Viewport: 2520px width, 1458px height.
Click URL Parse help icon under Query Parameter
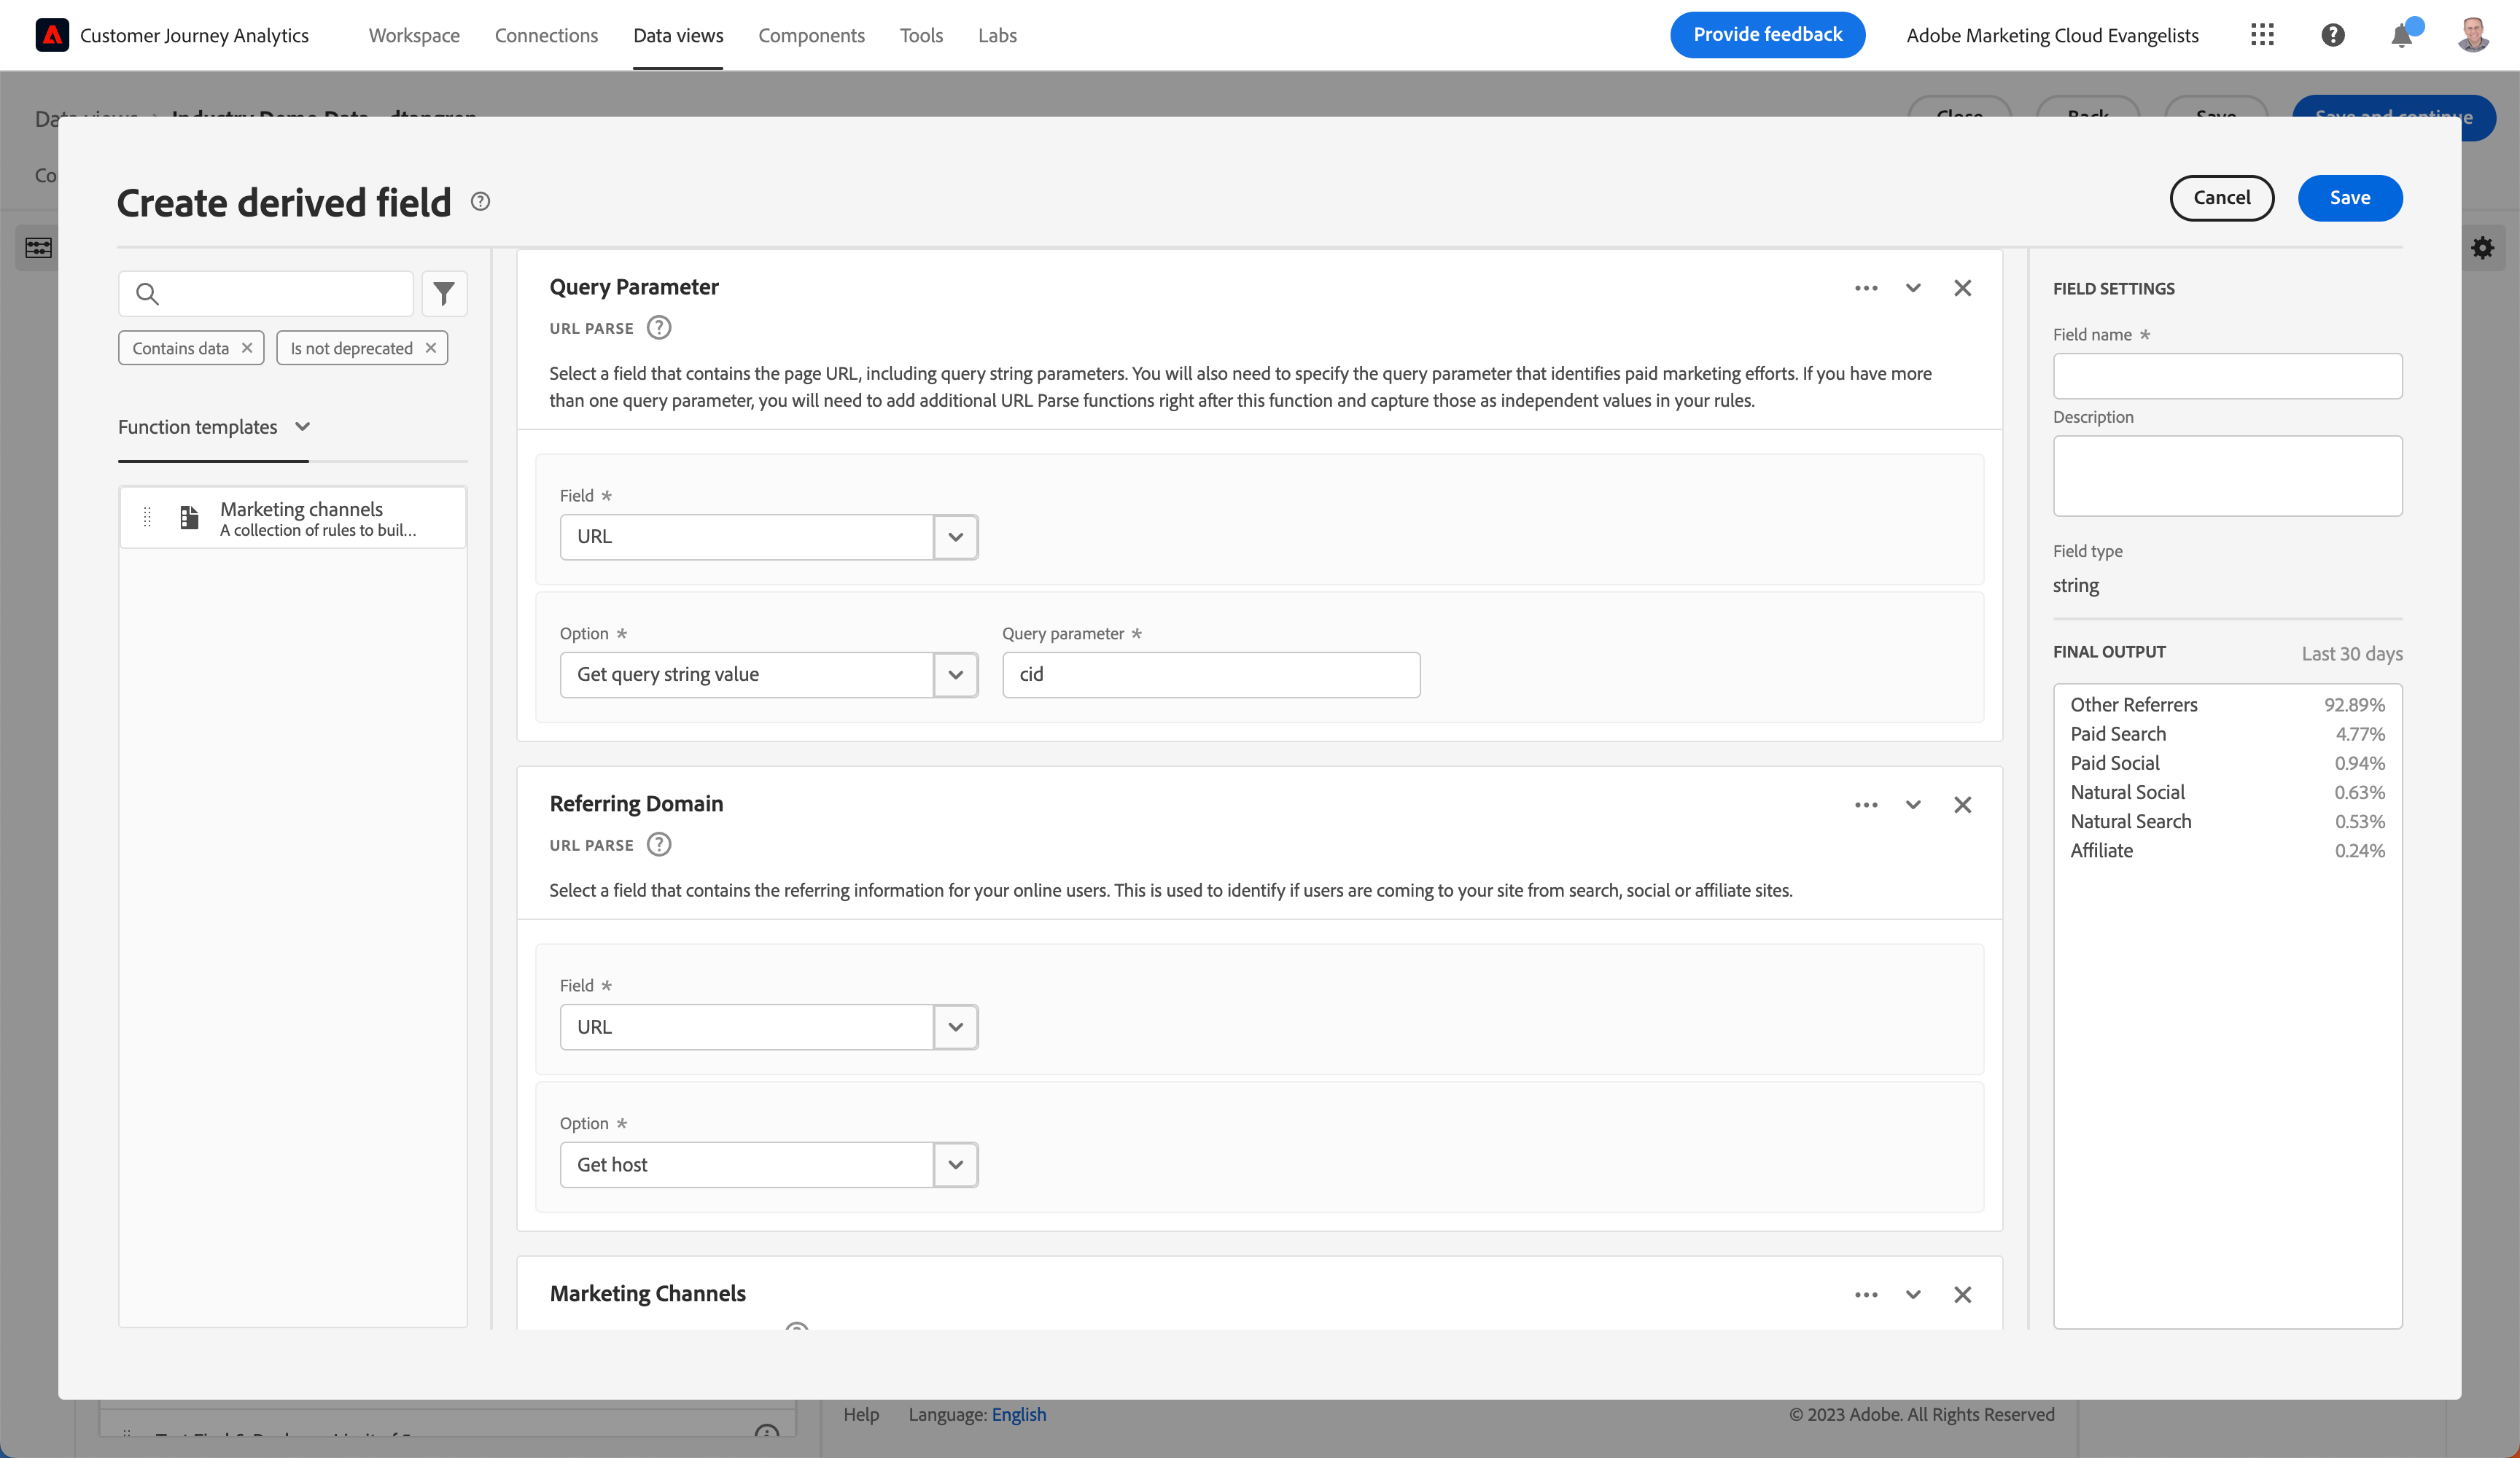pyautogui.click(x=659, y=327)
